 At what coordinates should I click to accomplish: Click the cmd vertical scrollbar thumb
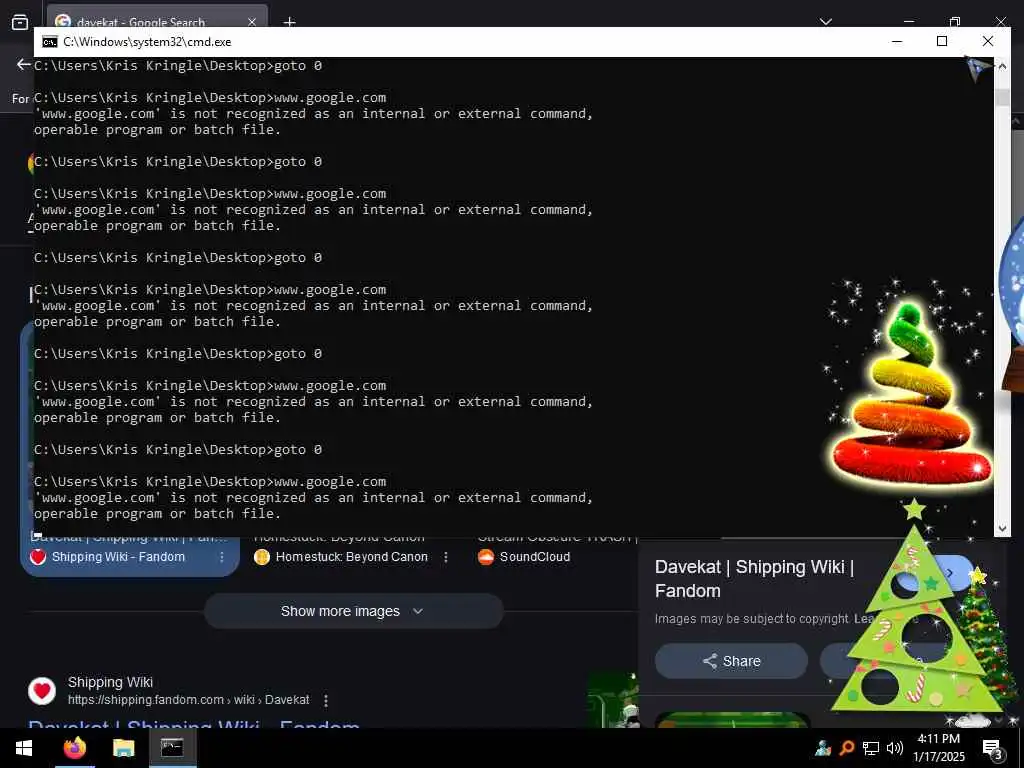[1002, 97]
